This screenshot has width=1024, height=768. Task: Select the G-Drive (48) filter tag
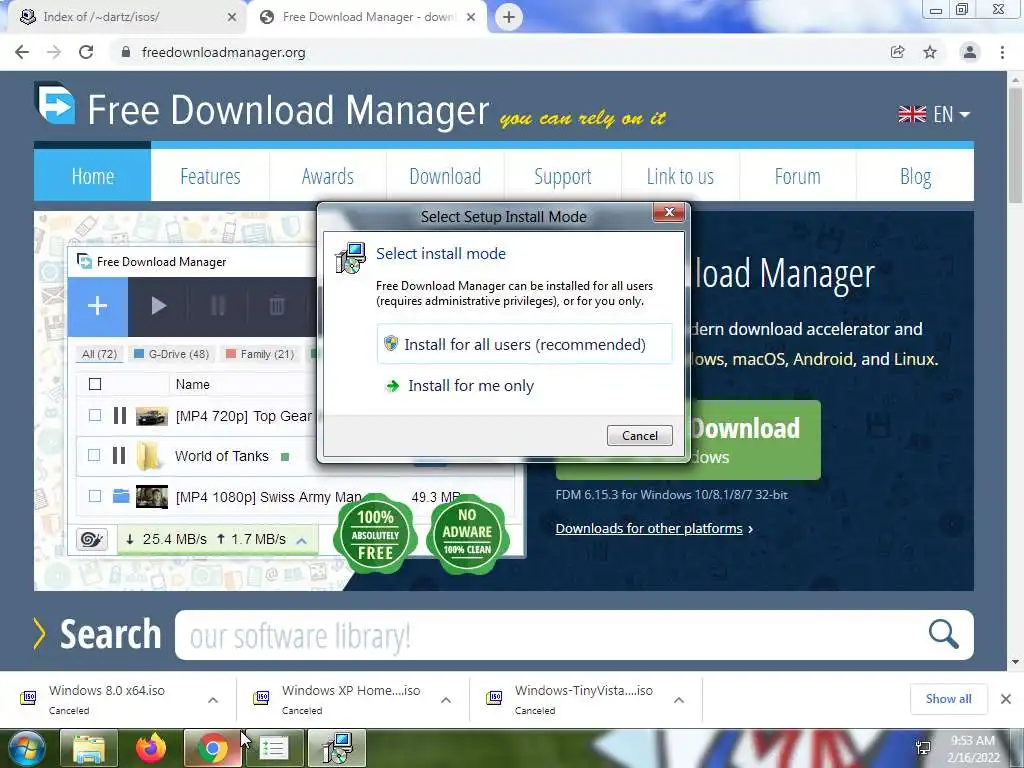(x=171, y=354)
